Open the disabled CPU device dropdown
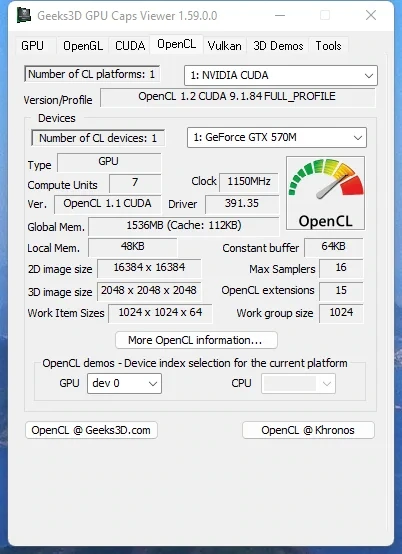The image size is (402, 554). click(x=298, y=383)
